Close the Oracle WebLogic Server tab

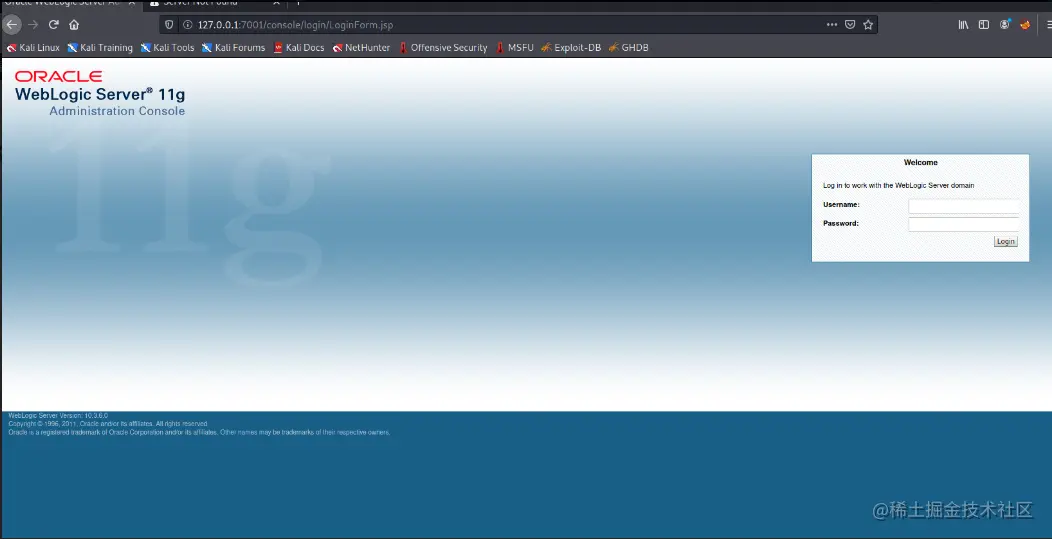coord(132,3)
